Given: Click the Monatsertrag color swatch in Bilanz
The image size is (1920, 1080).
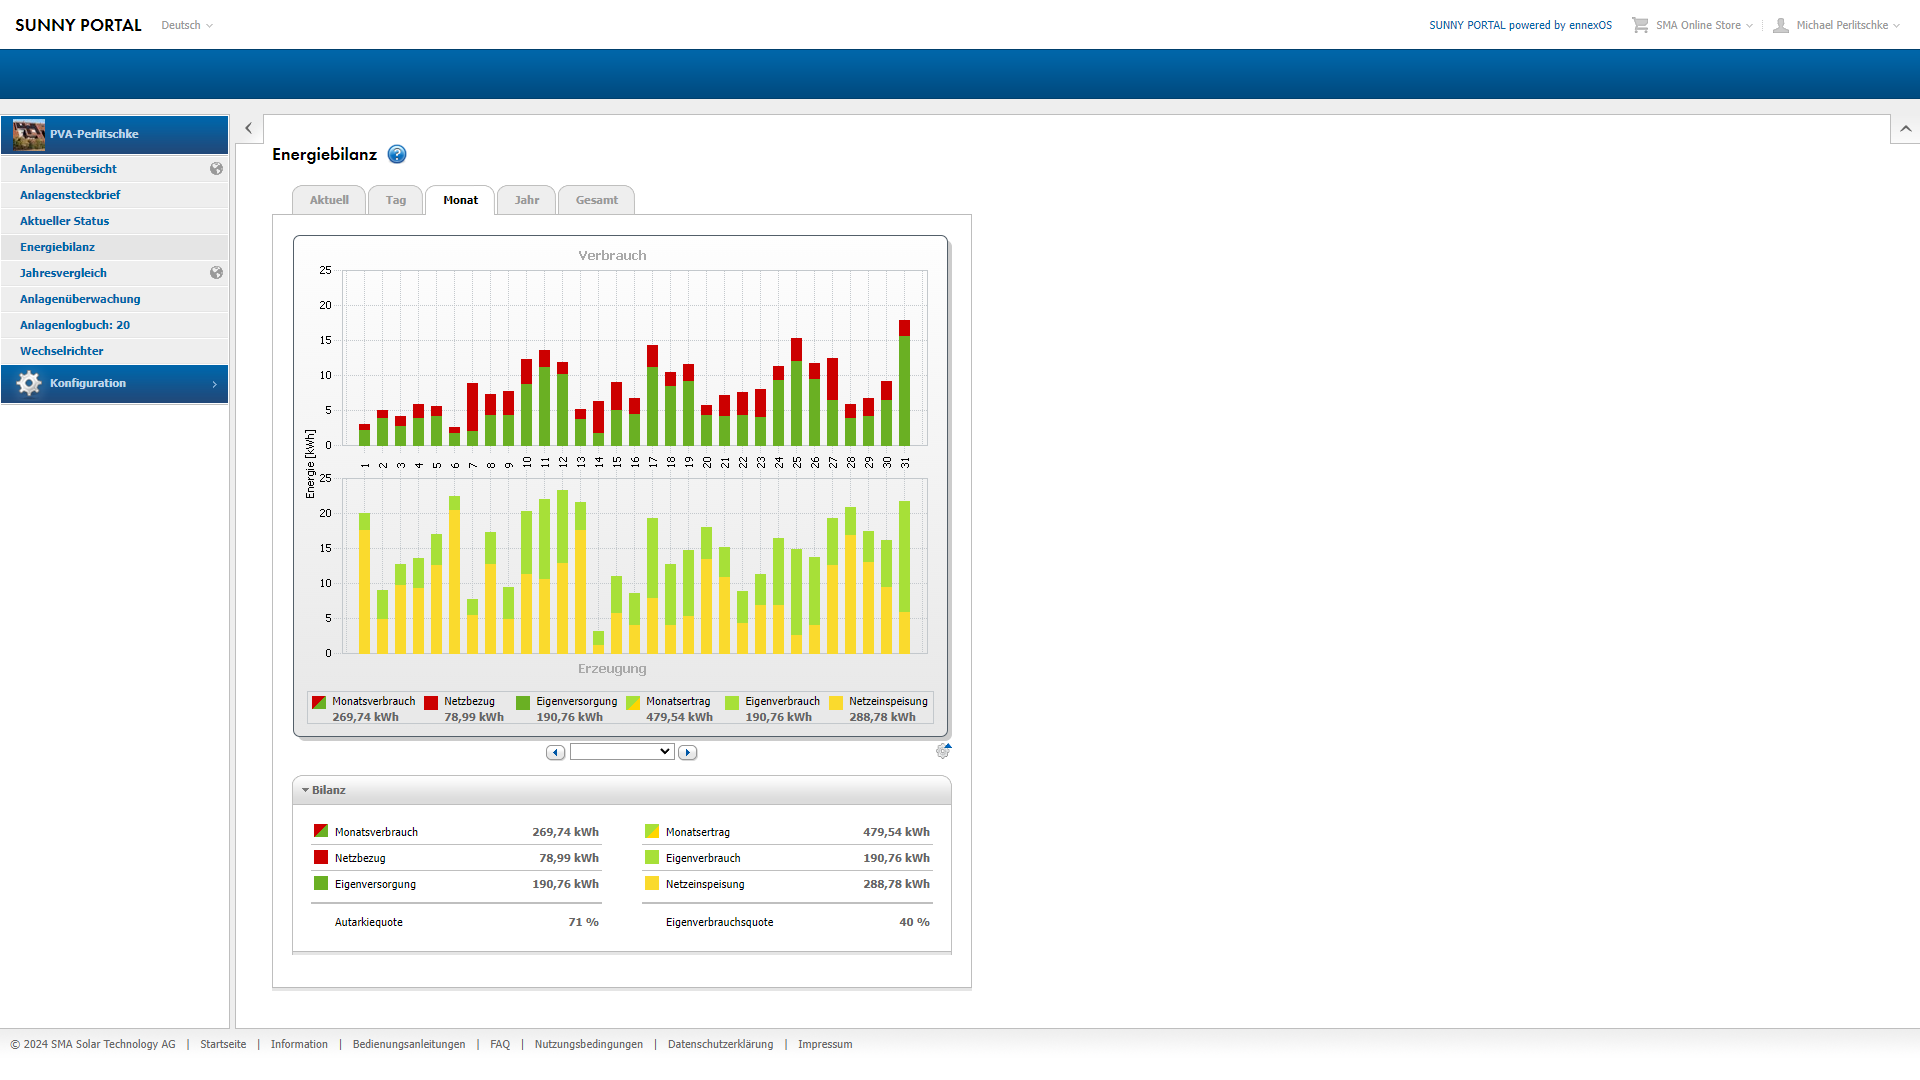Looking at the screenshot, I should click(652, 831).
